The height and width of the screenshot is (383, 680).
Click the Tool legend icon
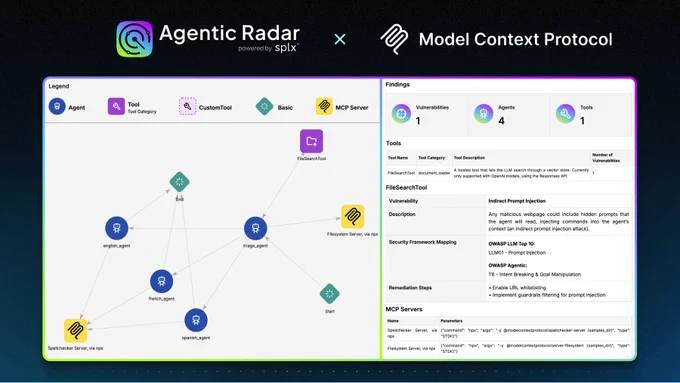[x=116, y=106]
